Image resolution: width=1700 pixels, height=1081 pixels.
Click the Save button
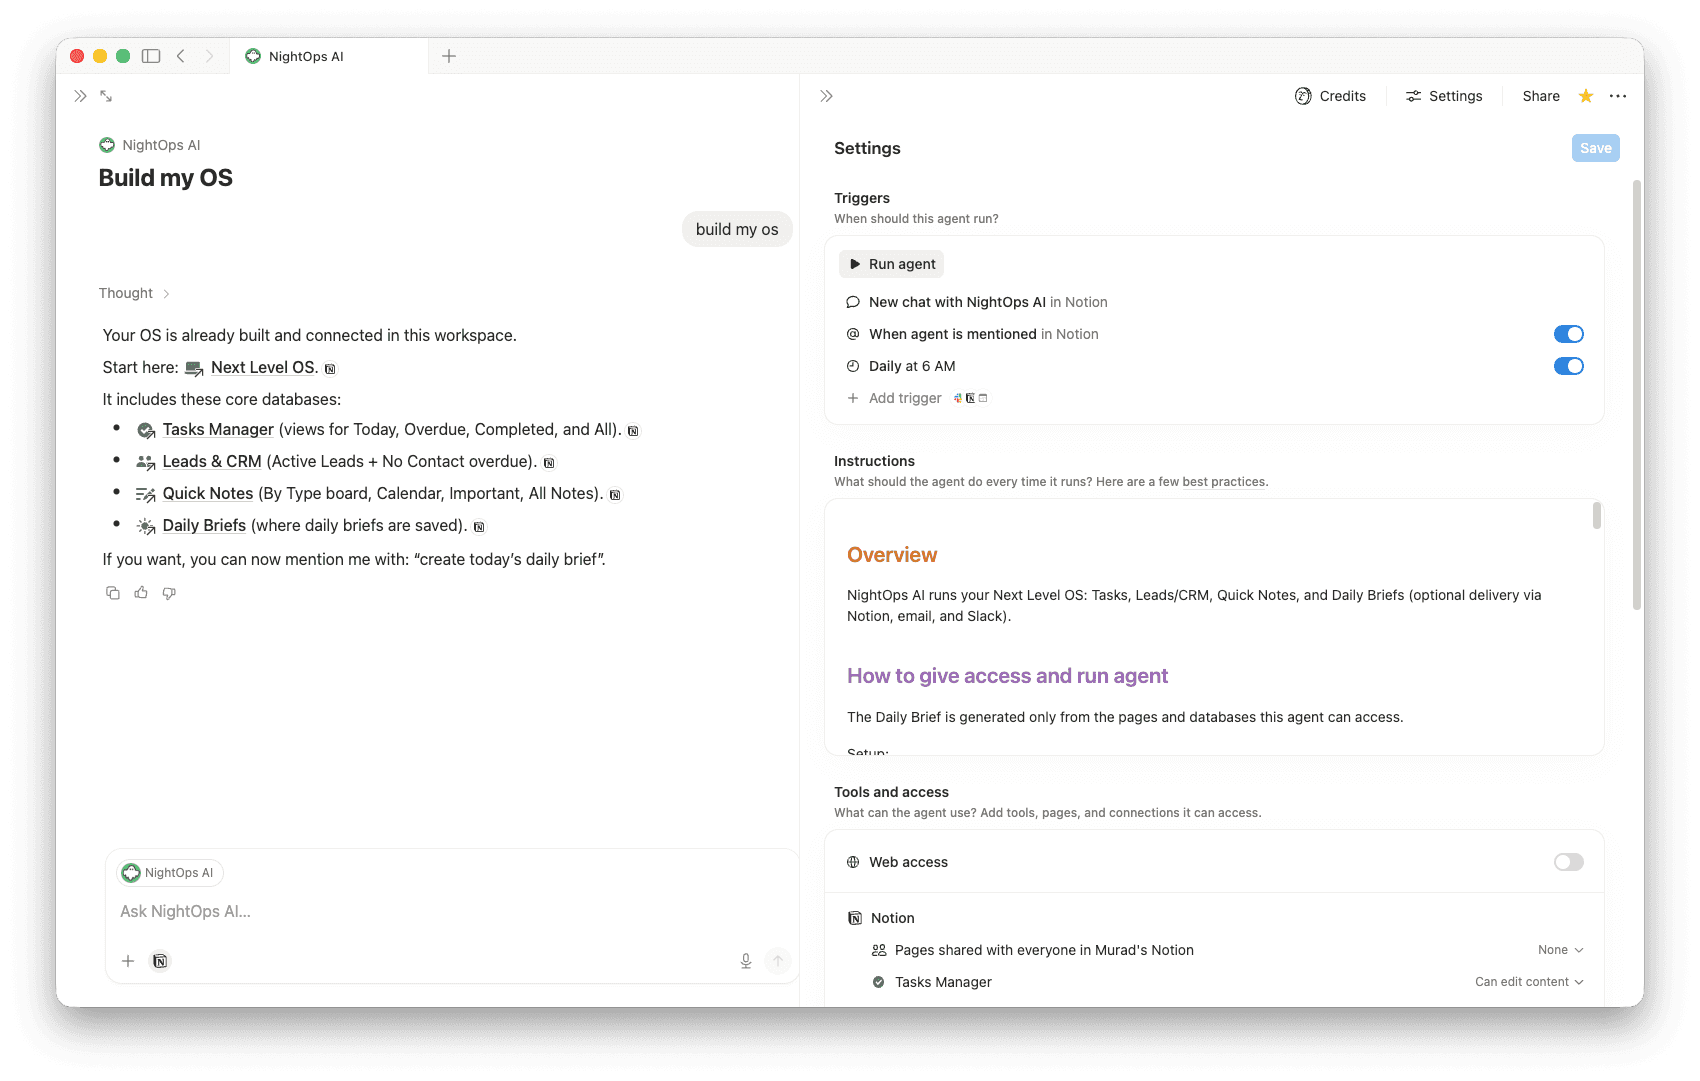[1596, 148]
